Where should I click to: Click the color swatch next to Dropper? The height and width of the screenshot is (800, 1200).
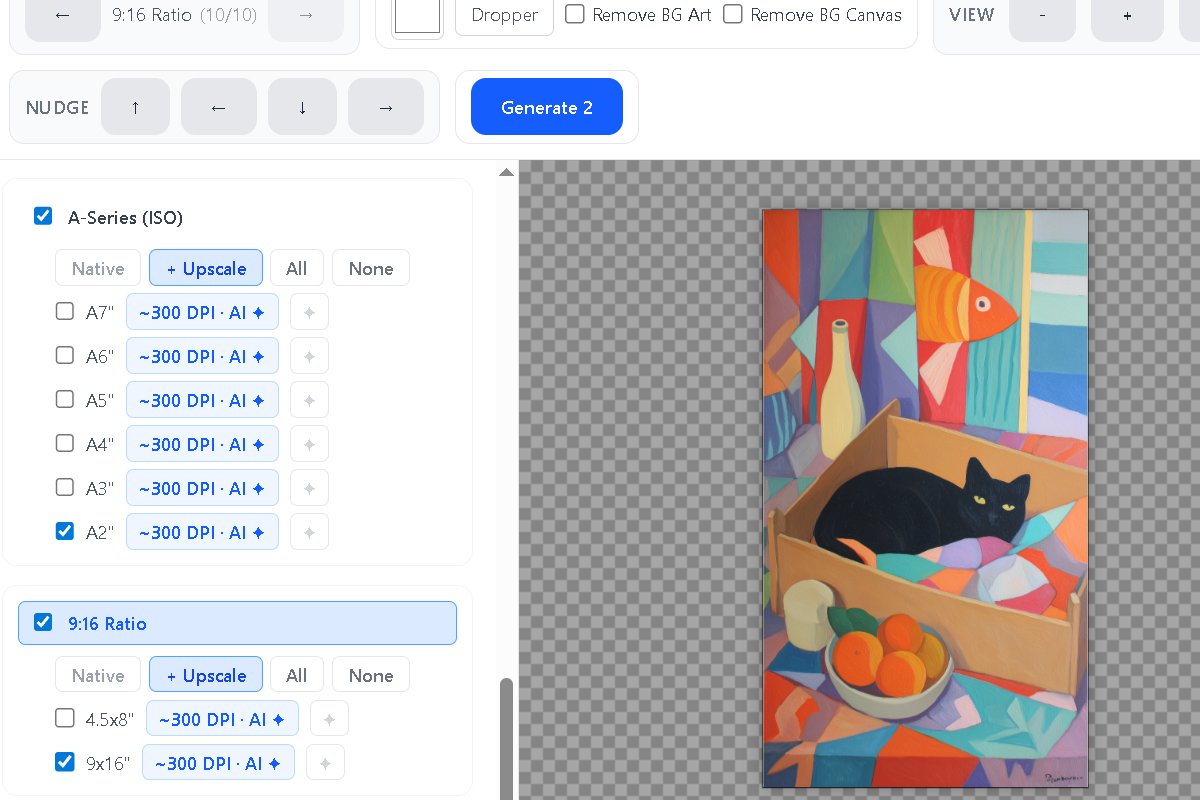(x=417, y=15)
